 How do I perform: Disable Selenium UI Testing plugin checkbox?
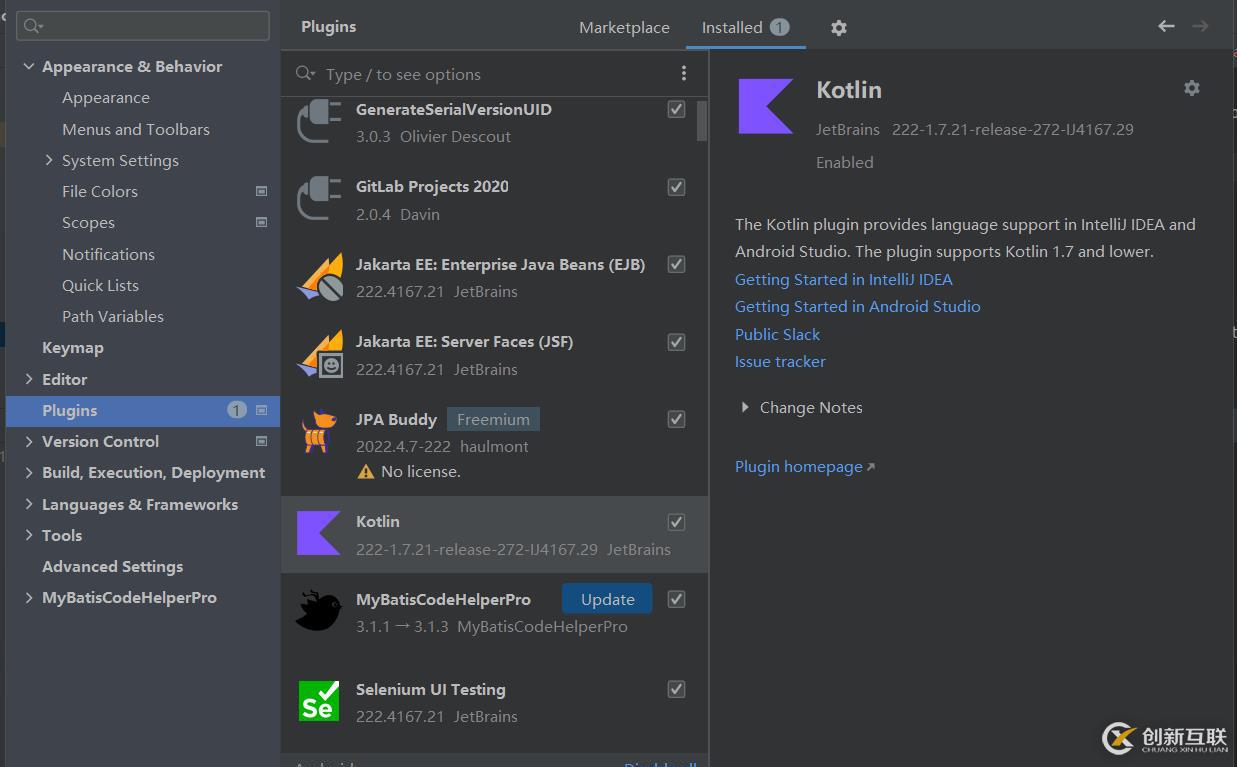677,689
